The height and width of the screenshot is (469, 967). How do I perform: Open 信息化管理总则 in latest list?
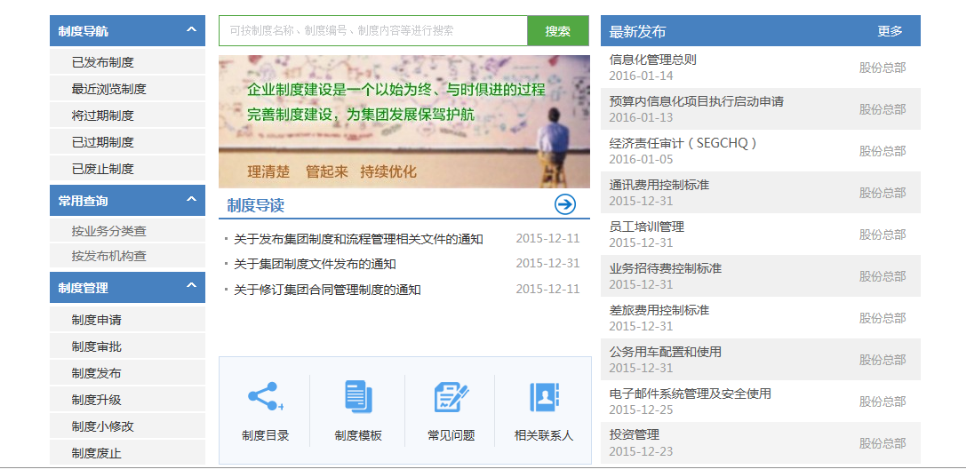click(x=652, y=59)
